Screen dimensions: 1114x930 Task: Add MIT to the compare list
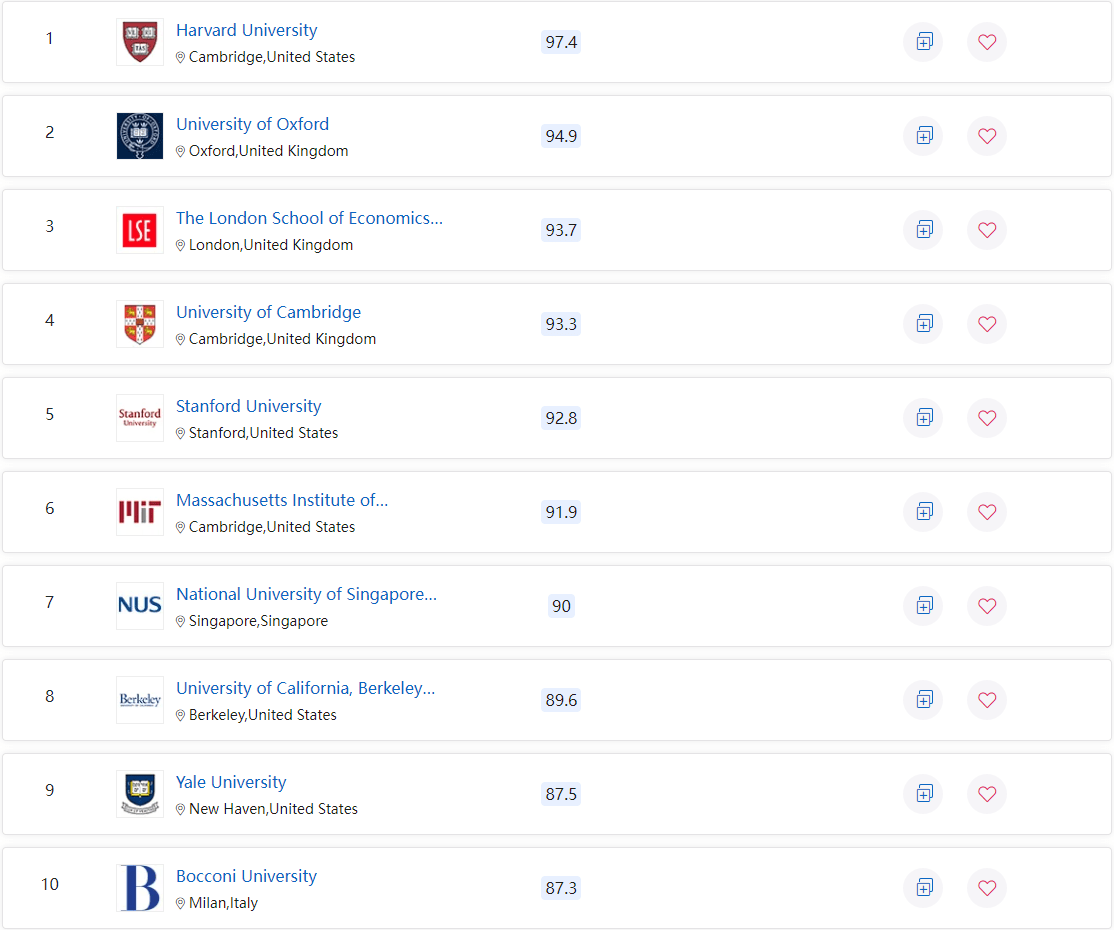[x=923, y=512]
